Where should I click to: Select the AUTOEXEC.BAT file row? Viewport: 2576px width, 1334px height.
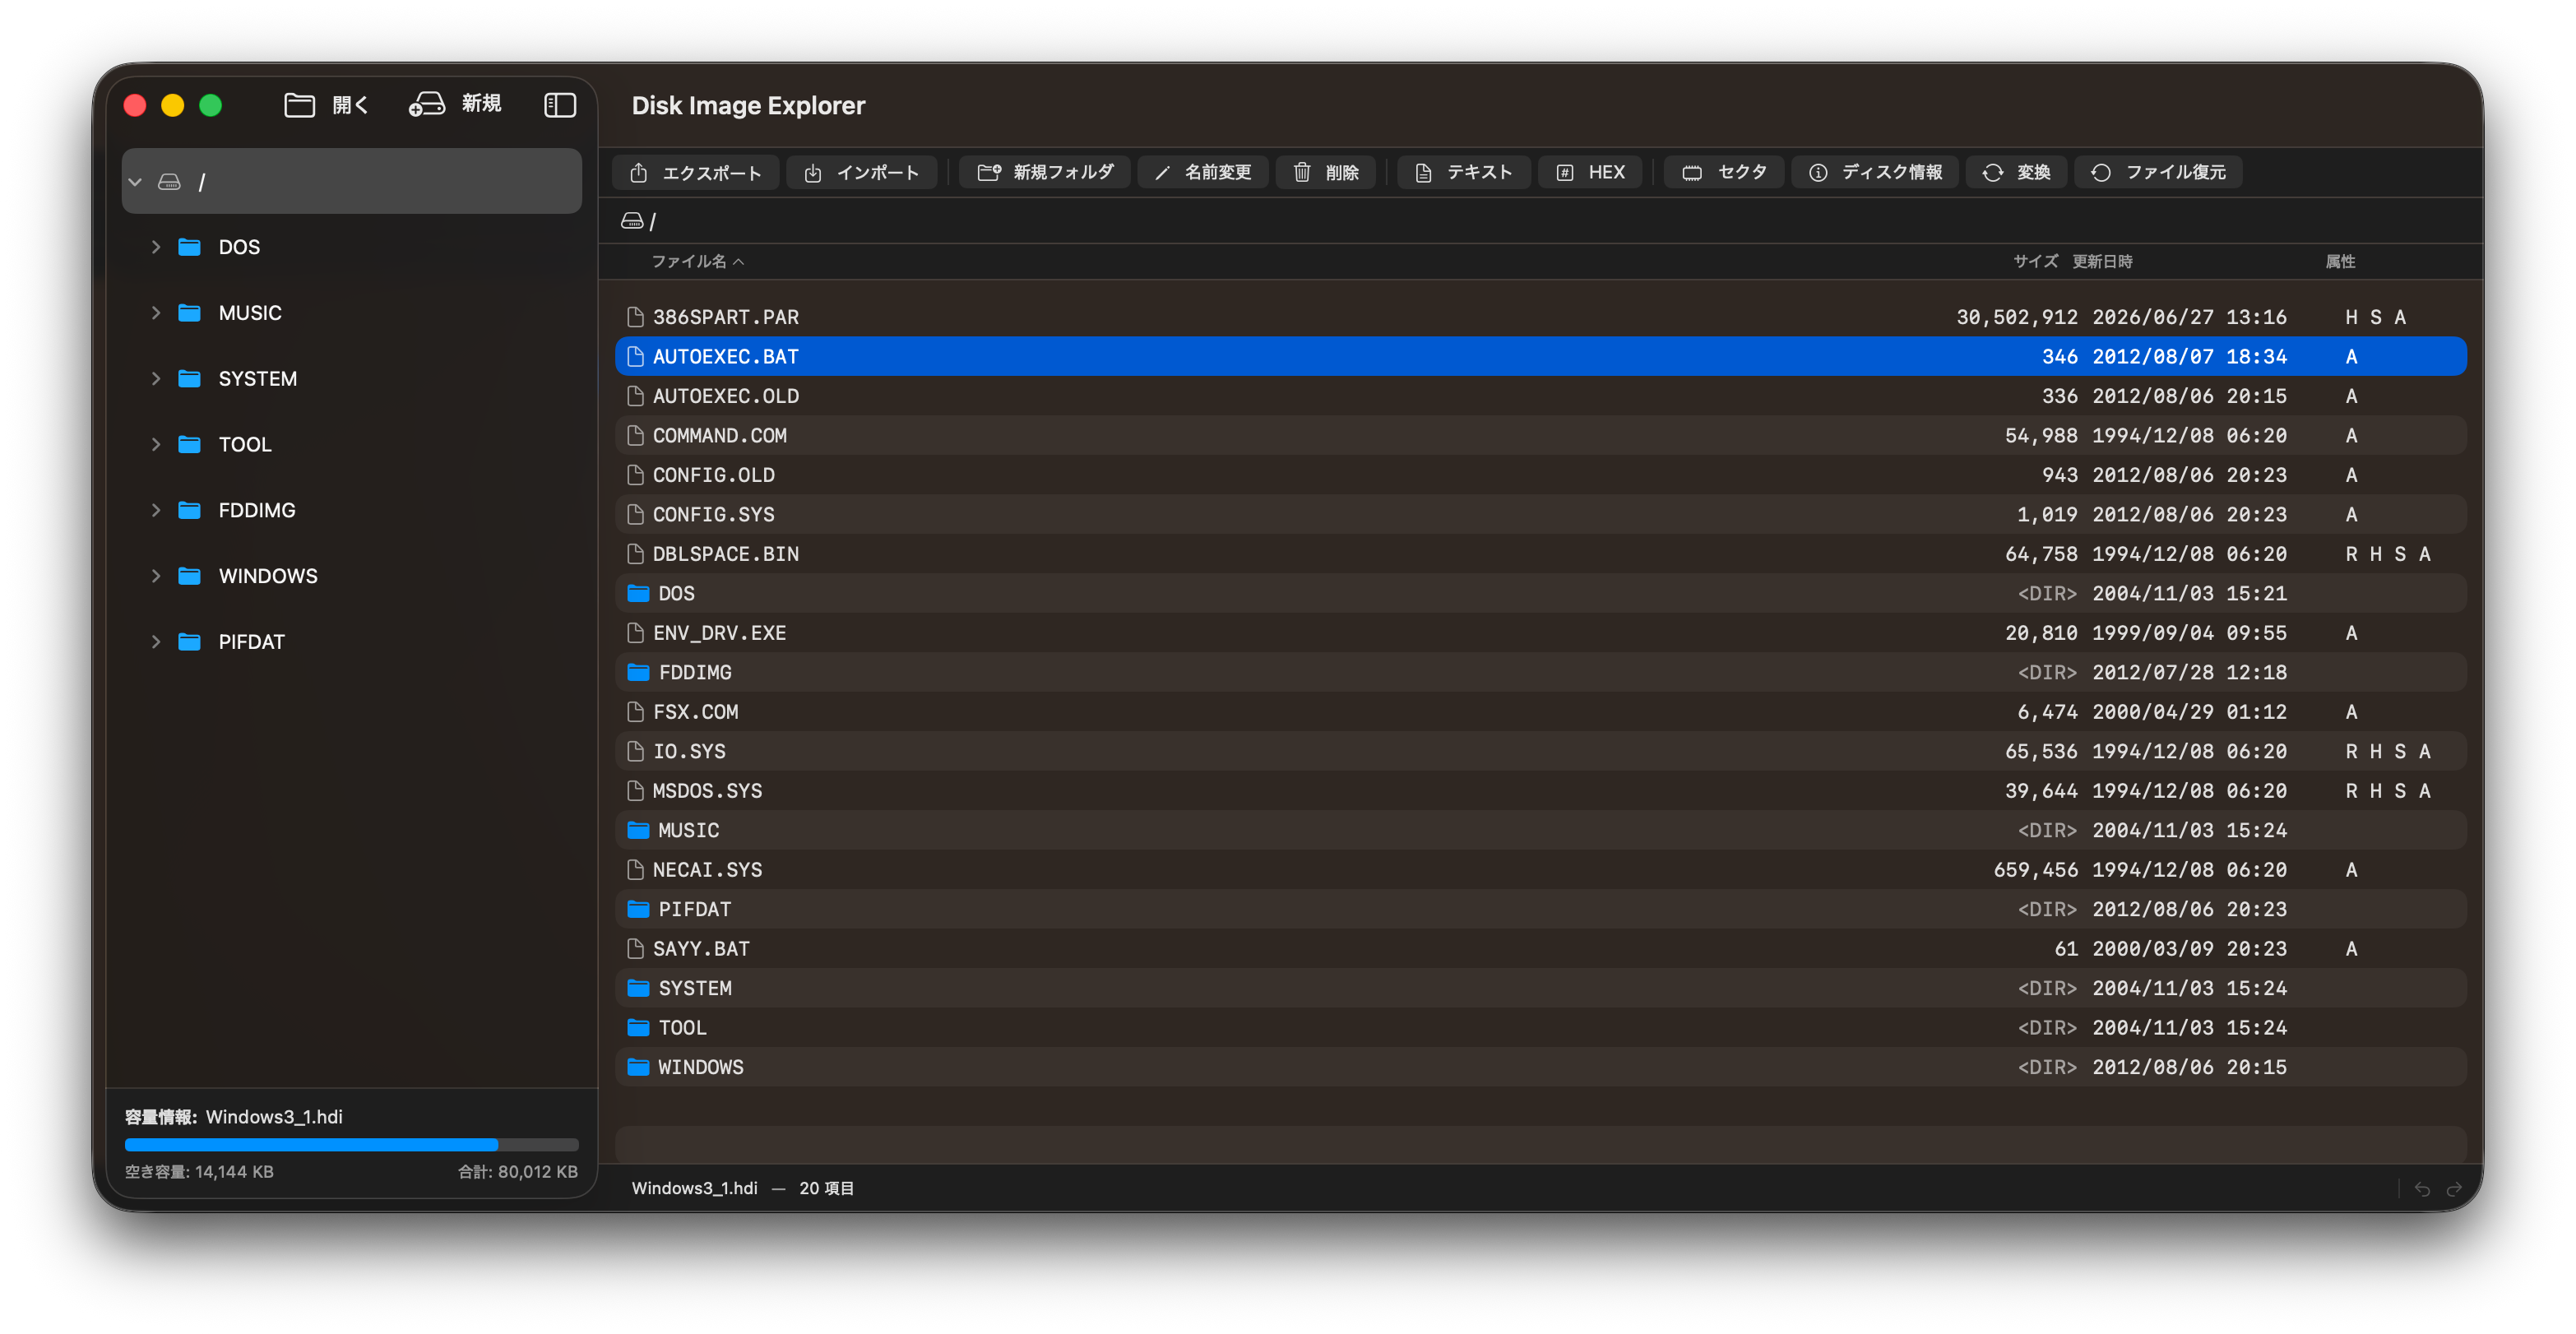click(1540, 356)
